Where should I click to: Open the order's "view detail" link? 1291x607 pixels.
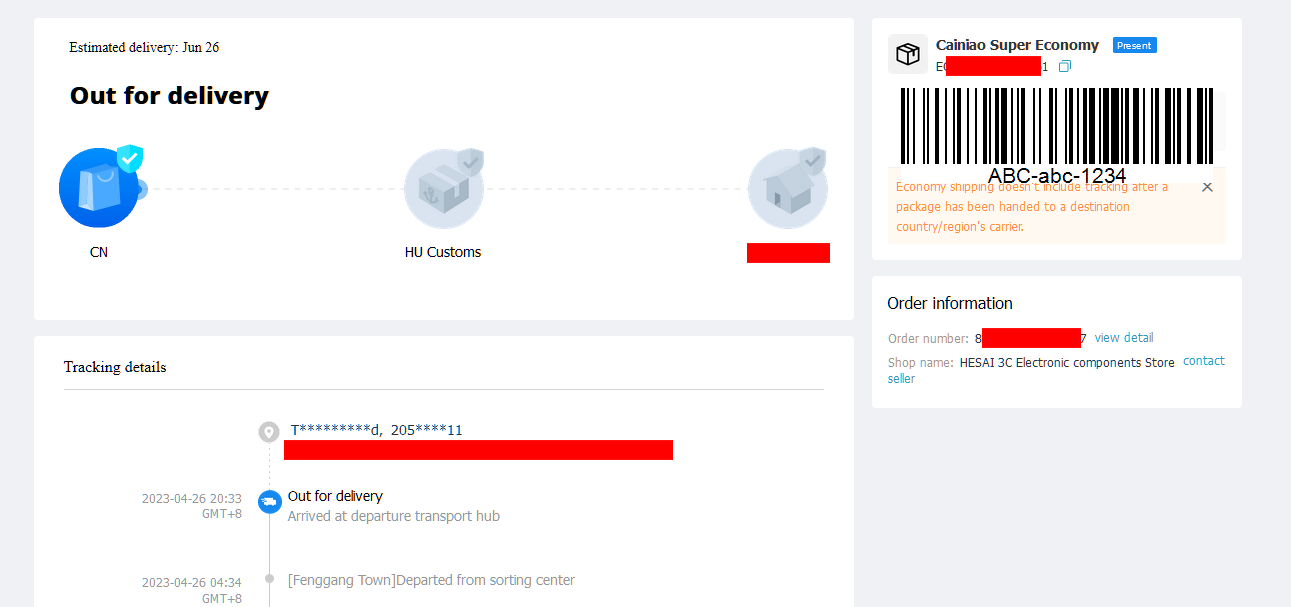click(1124, 338)
